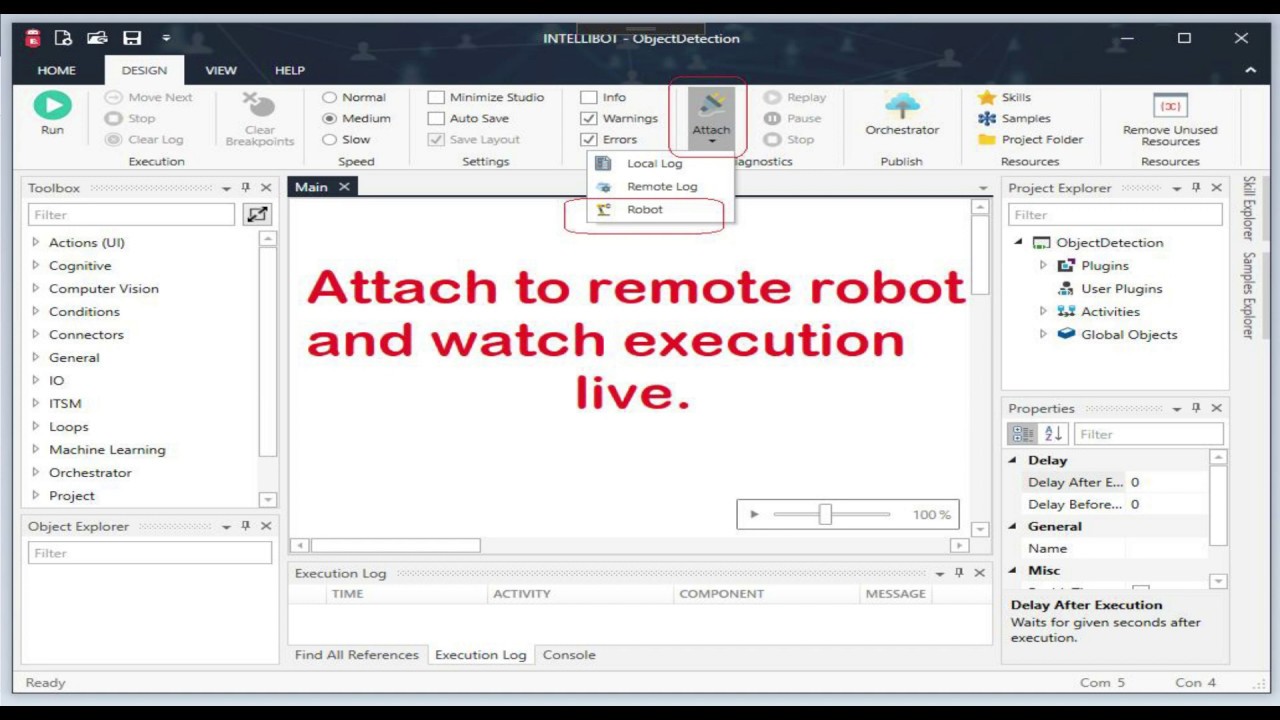1280x720 pixels.
Task: Expand Plugins node in Project Explorer
Action: [1043, 265]
